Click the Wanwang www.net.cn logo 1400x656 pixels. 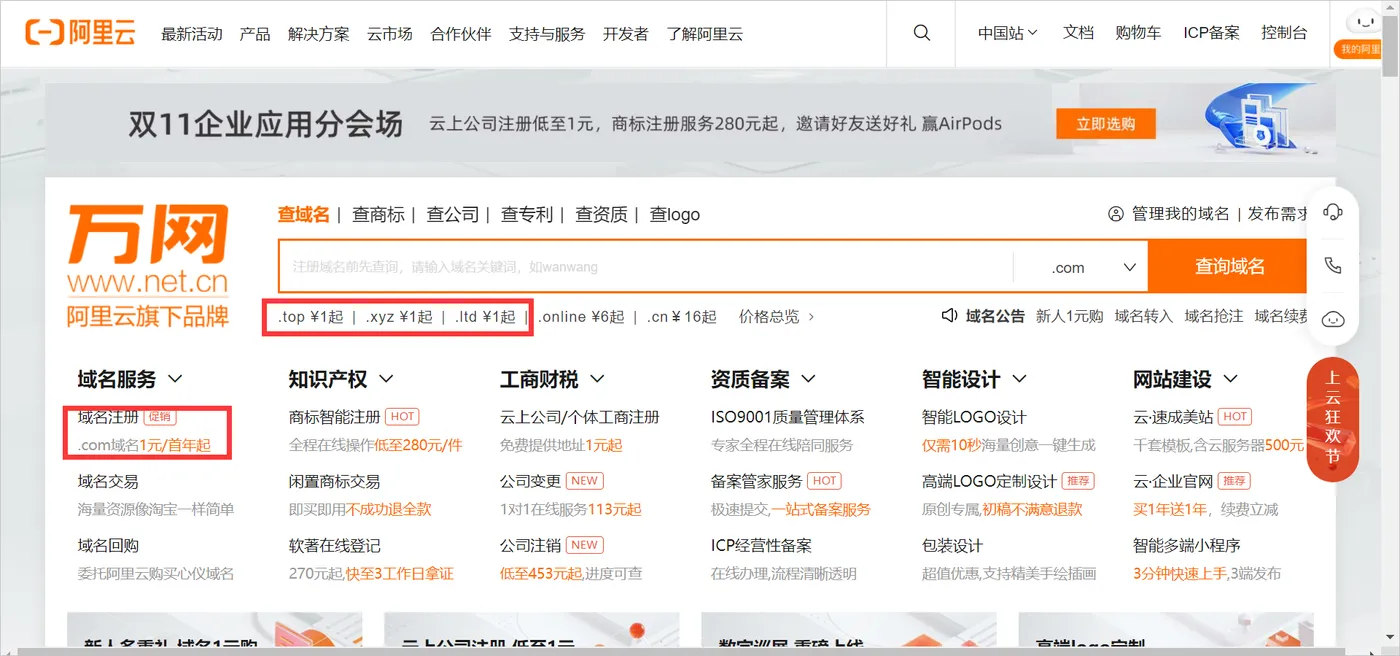pos(148,265)
